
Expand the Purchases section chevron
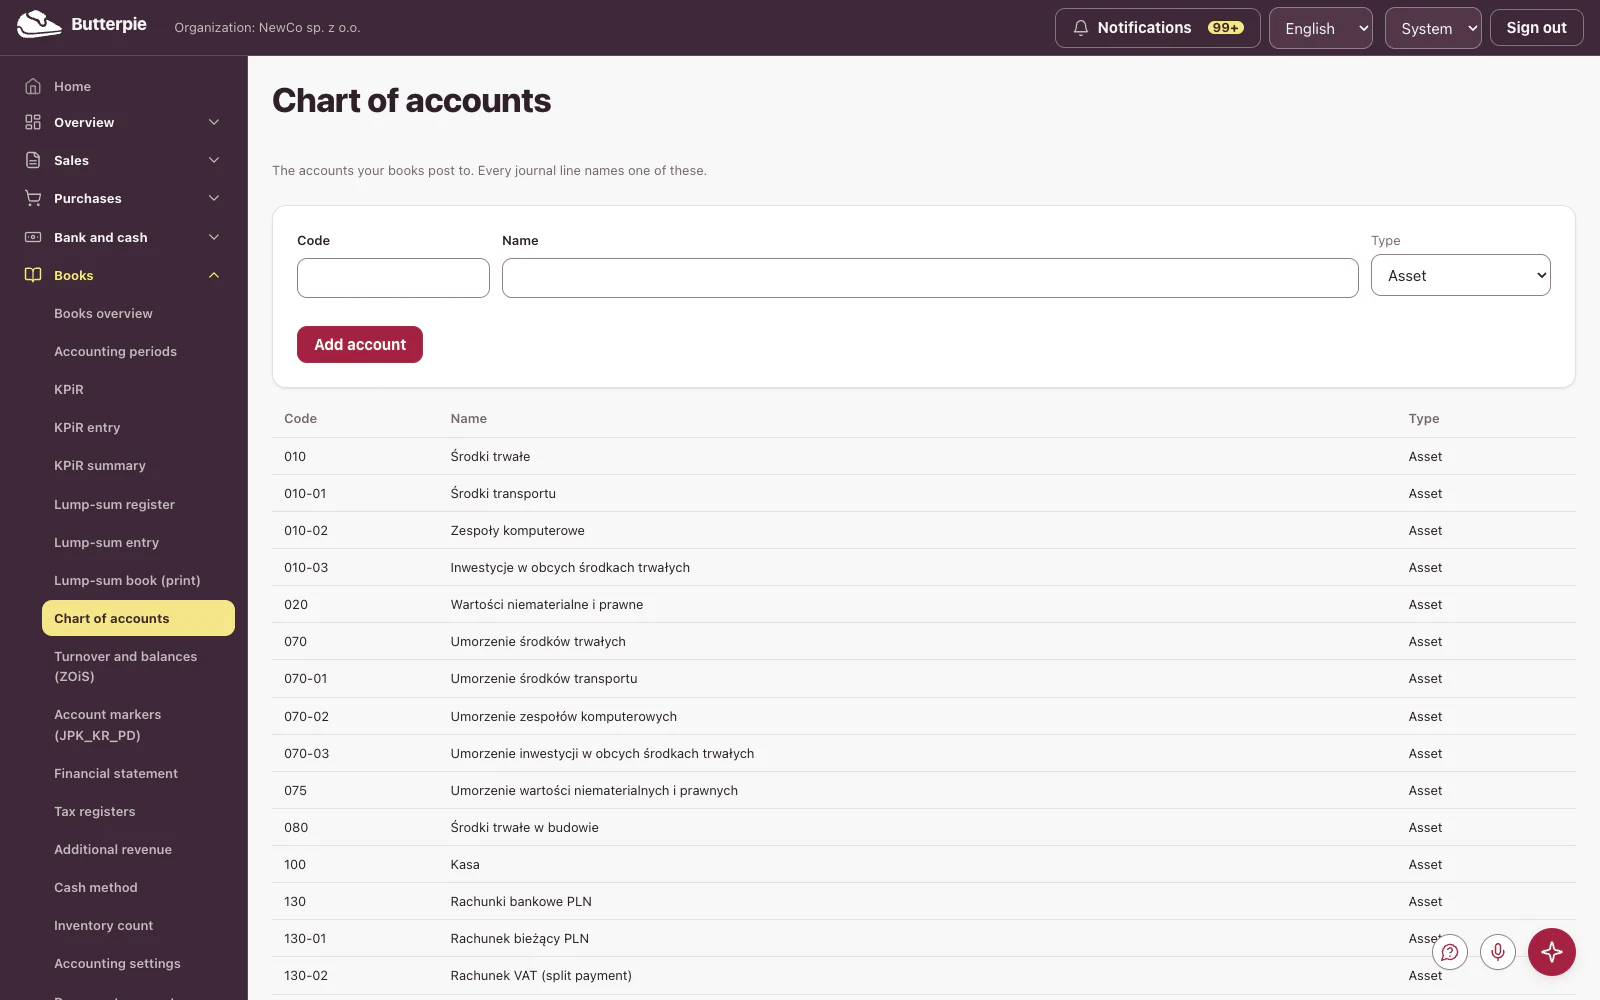click(x=214, y=198)
